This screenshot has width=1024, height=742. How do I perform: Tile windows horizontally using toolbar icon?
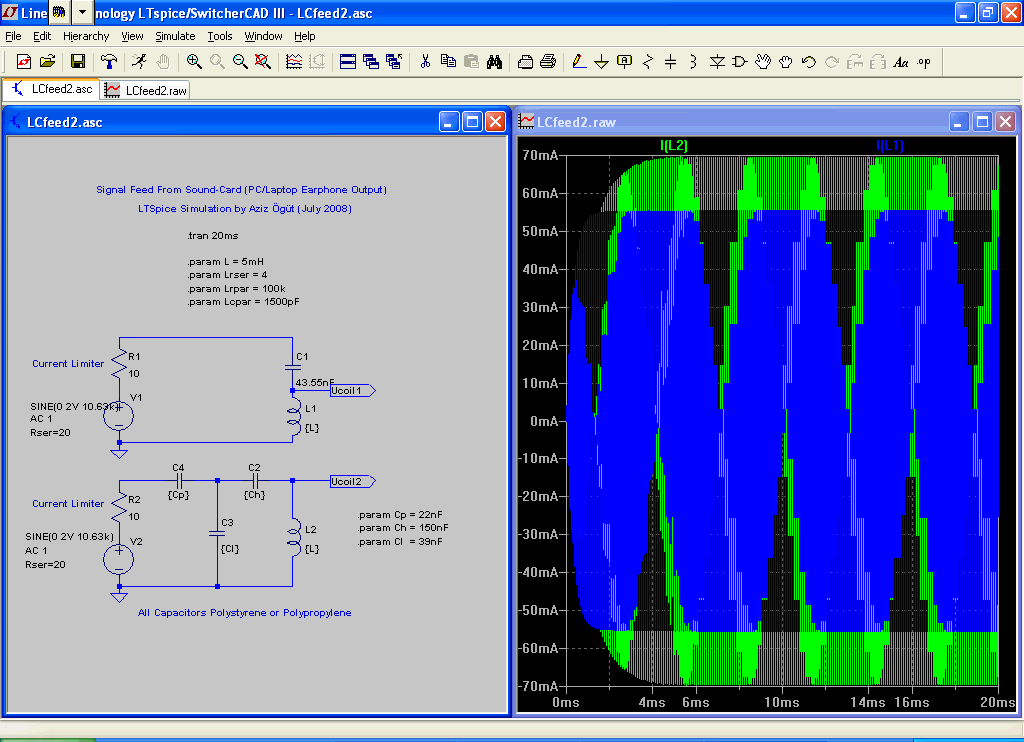(348, 61)
